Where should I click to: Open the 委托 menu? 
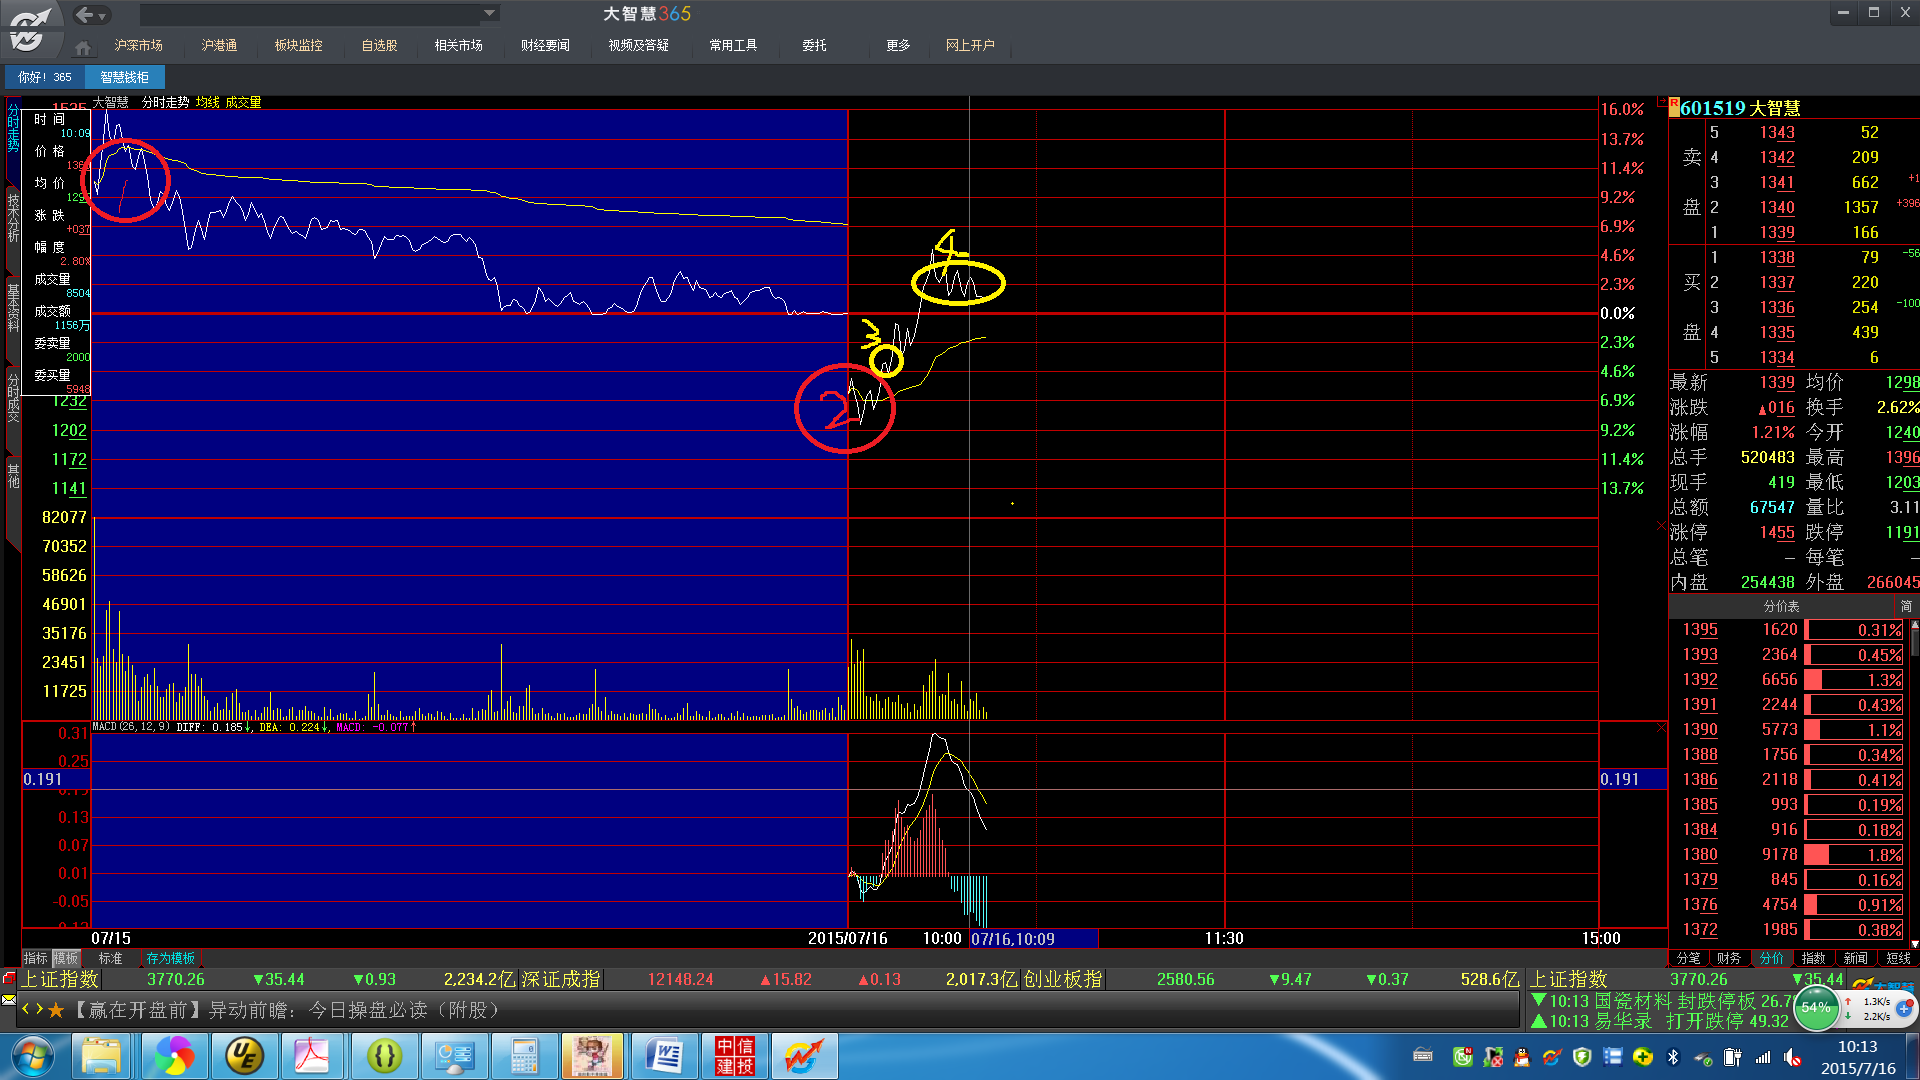pyautogui.click(x=814, y=45)
